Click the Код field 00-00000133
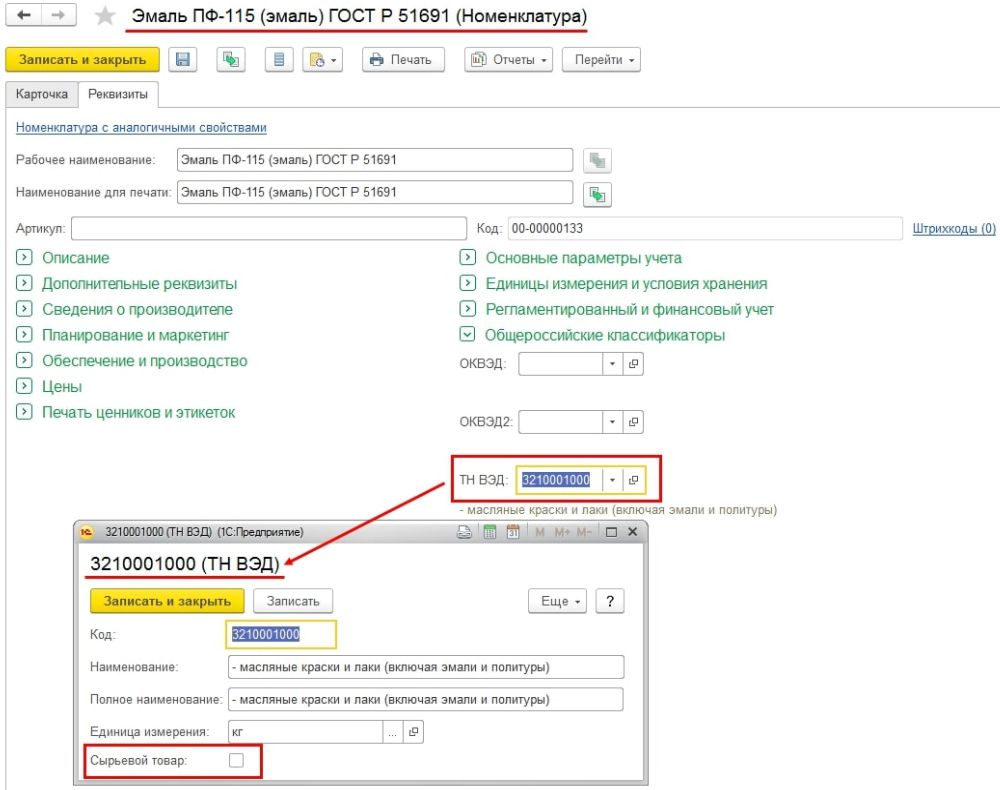This screenshot has height=790, width=1000. pos(705,229)
